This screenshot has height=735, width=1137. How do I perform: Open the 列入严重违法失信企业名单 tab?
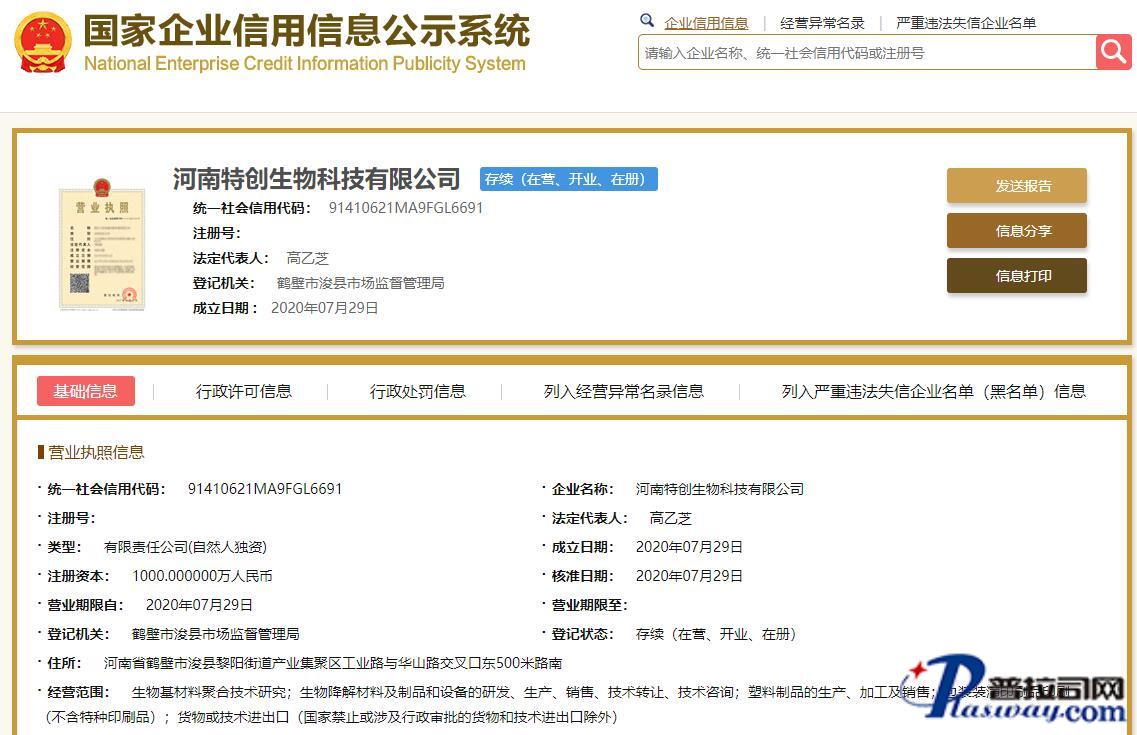click(933, 391)
